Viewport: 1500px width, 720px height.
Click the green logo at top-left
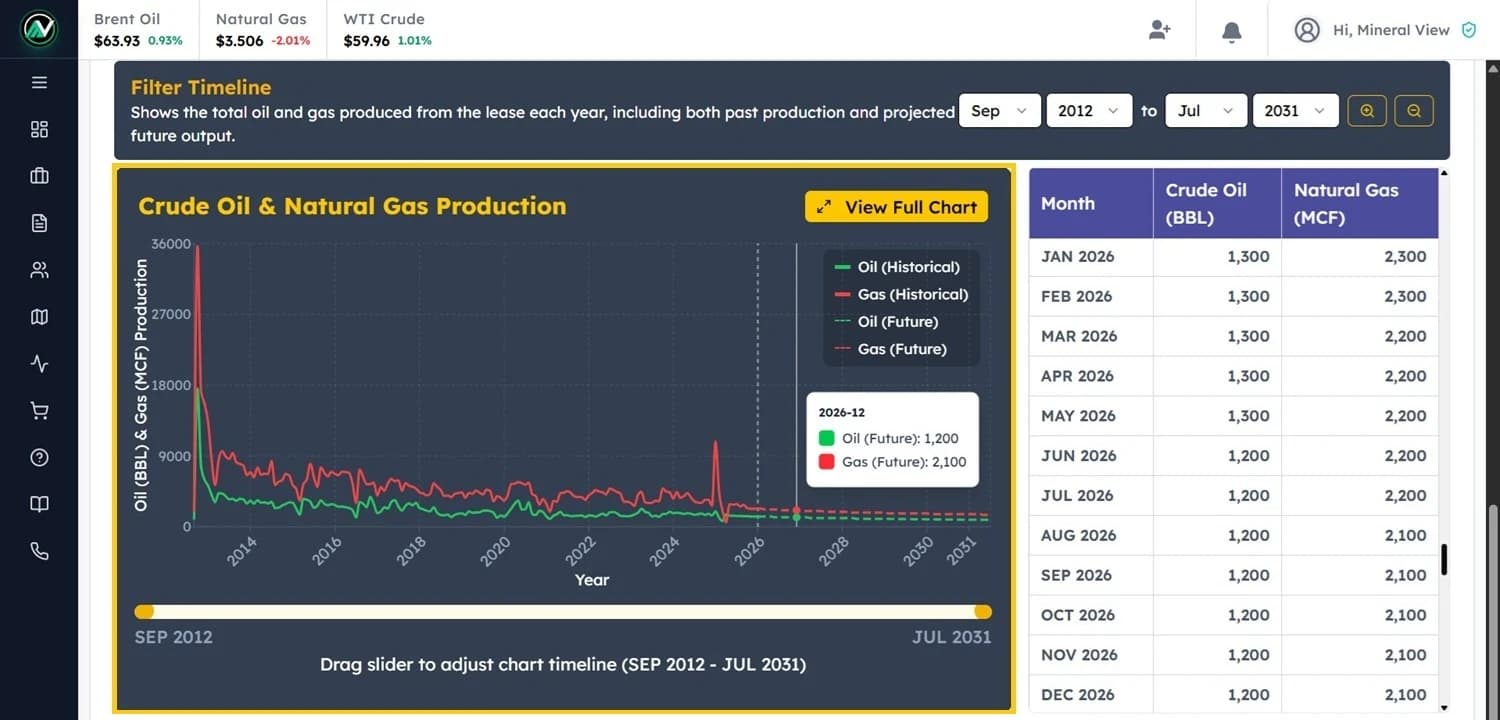click(39, 29)
